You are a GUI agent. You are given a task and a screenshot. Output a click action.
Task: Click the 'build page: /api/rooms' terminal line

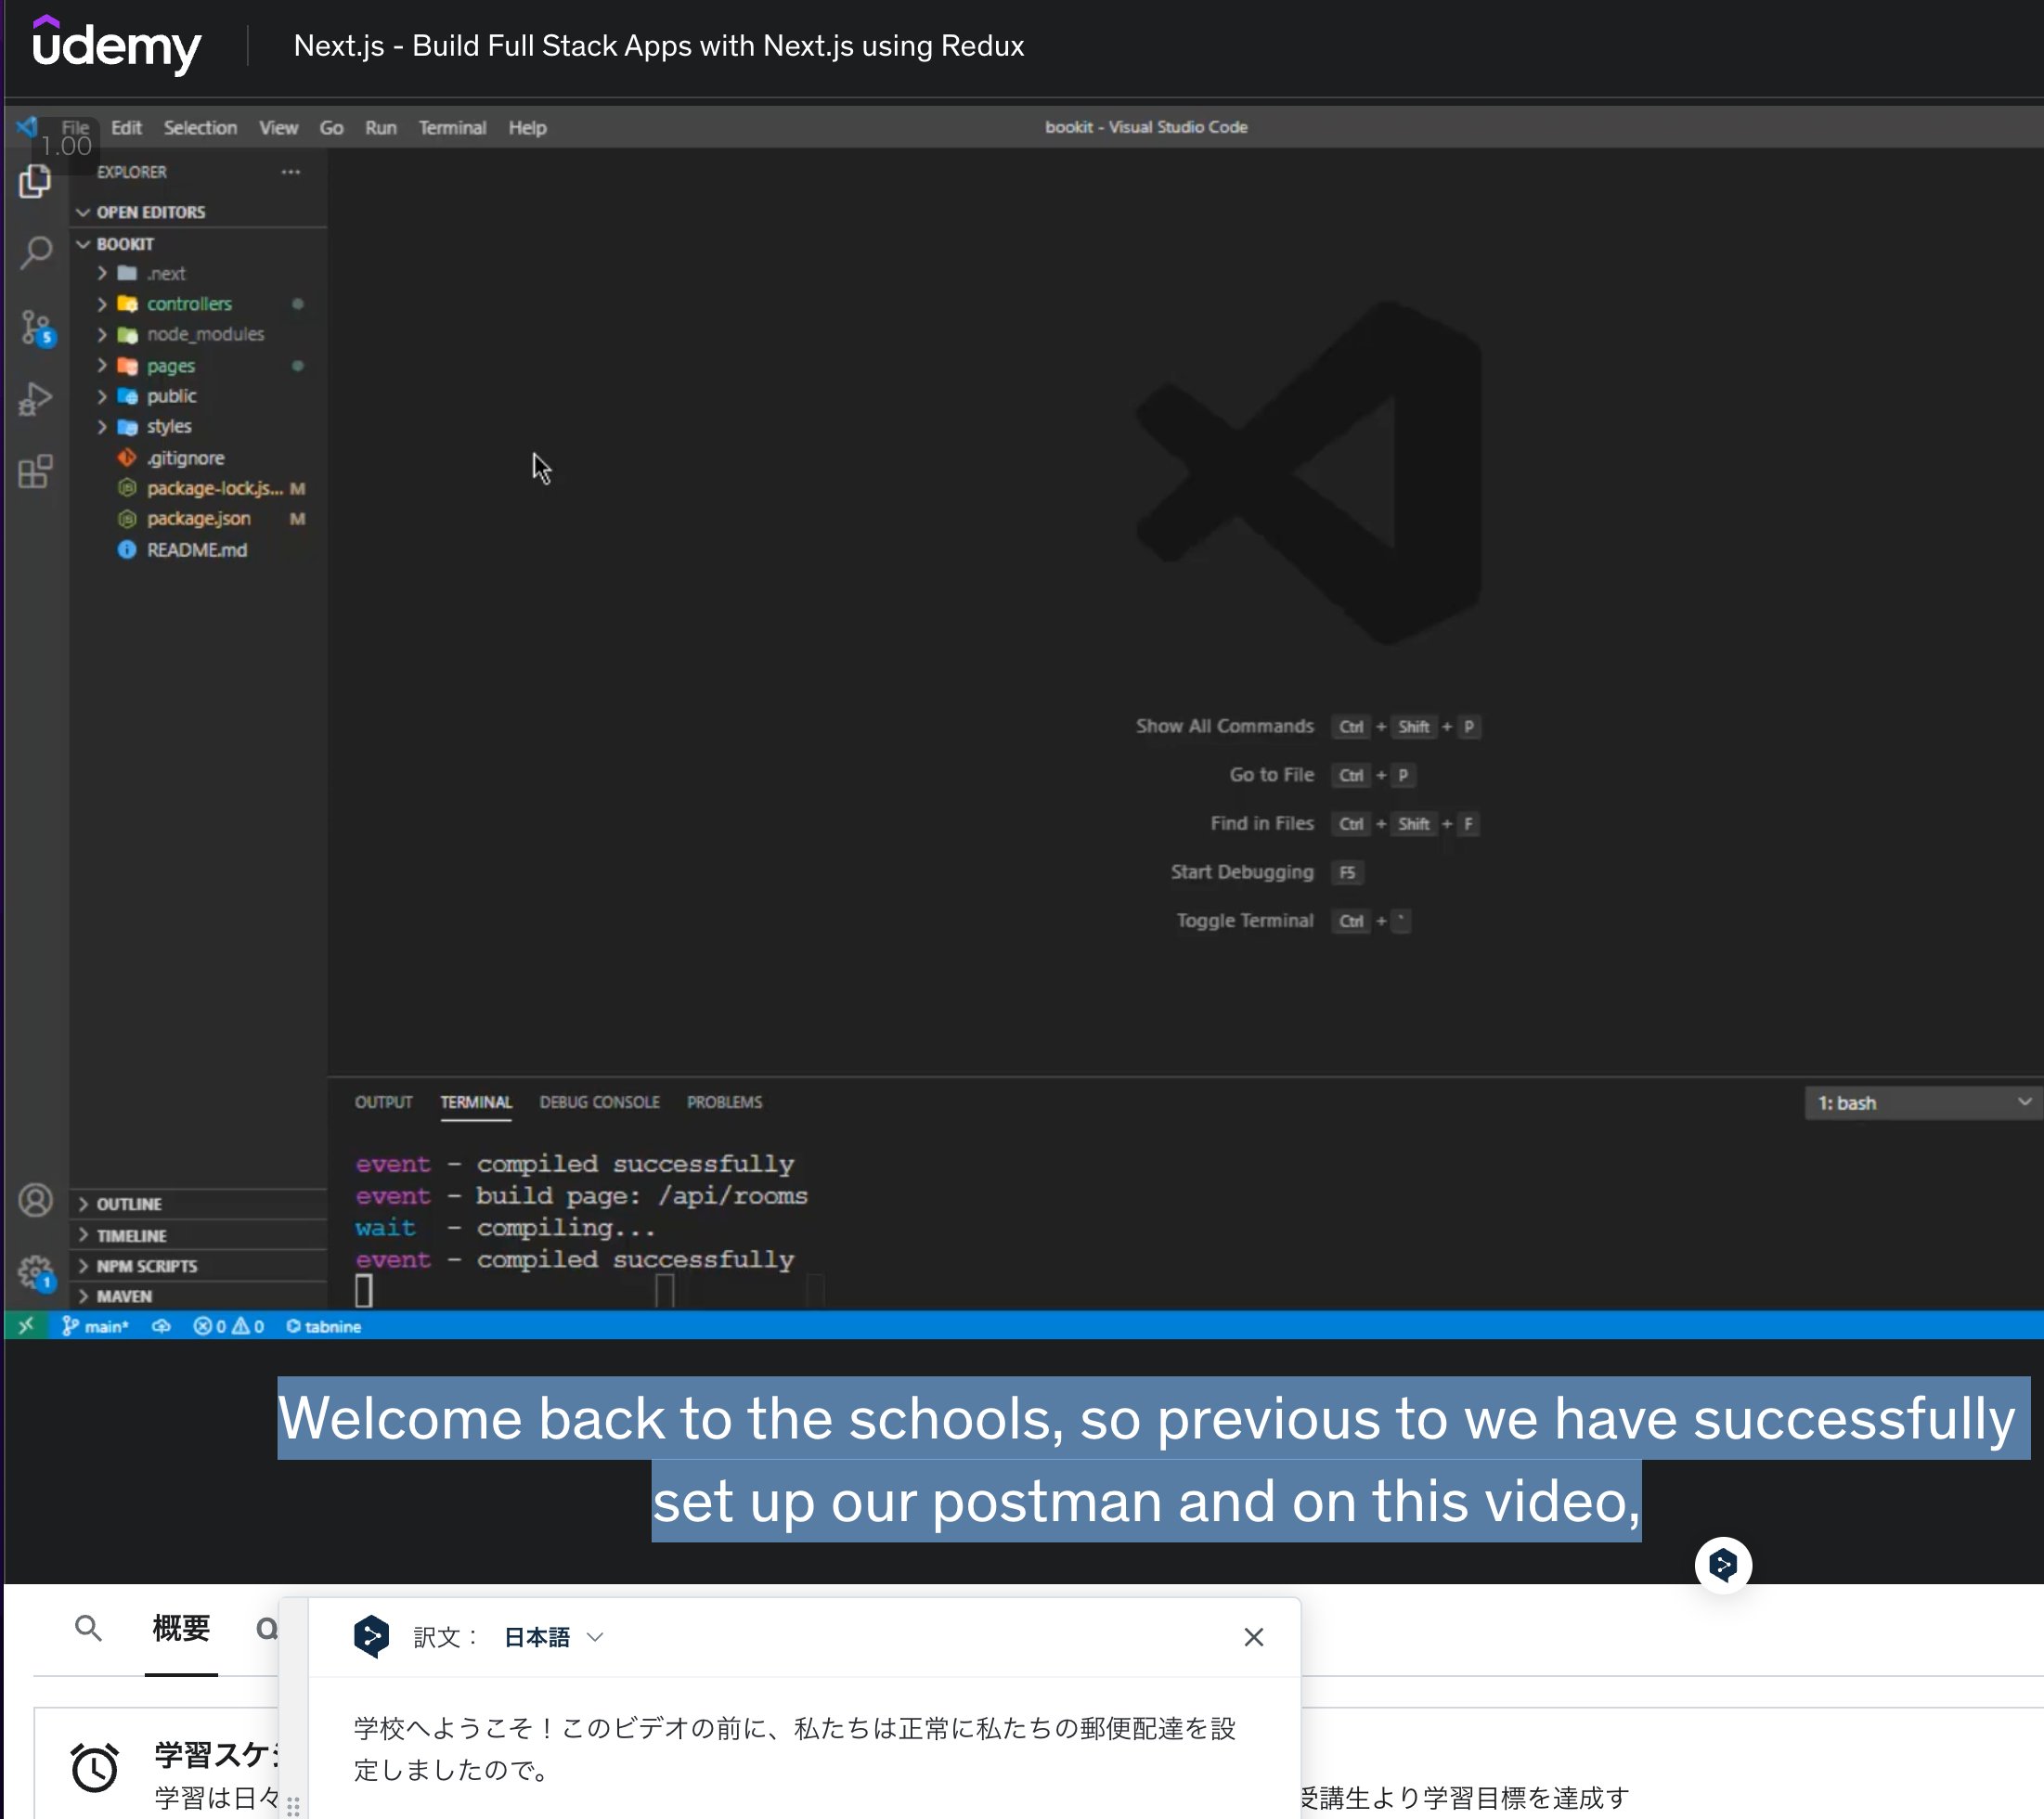point(641,1196)
